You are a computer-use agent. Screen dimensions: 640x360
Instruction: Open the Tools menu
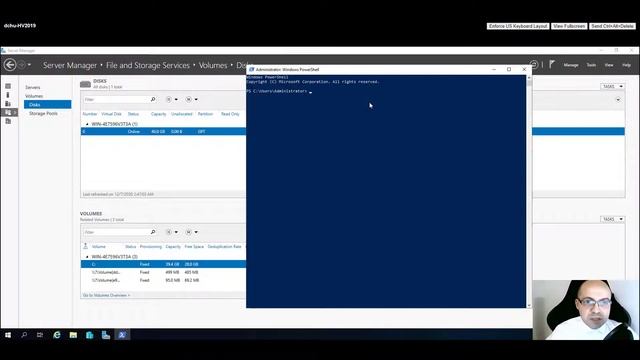591,65
